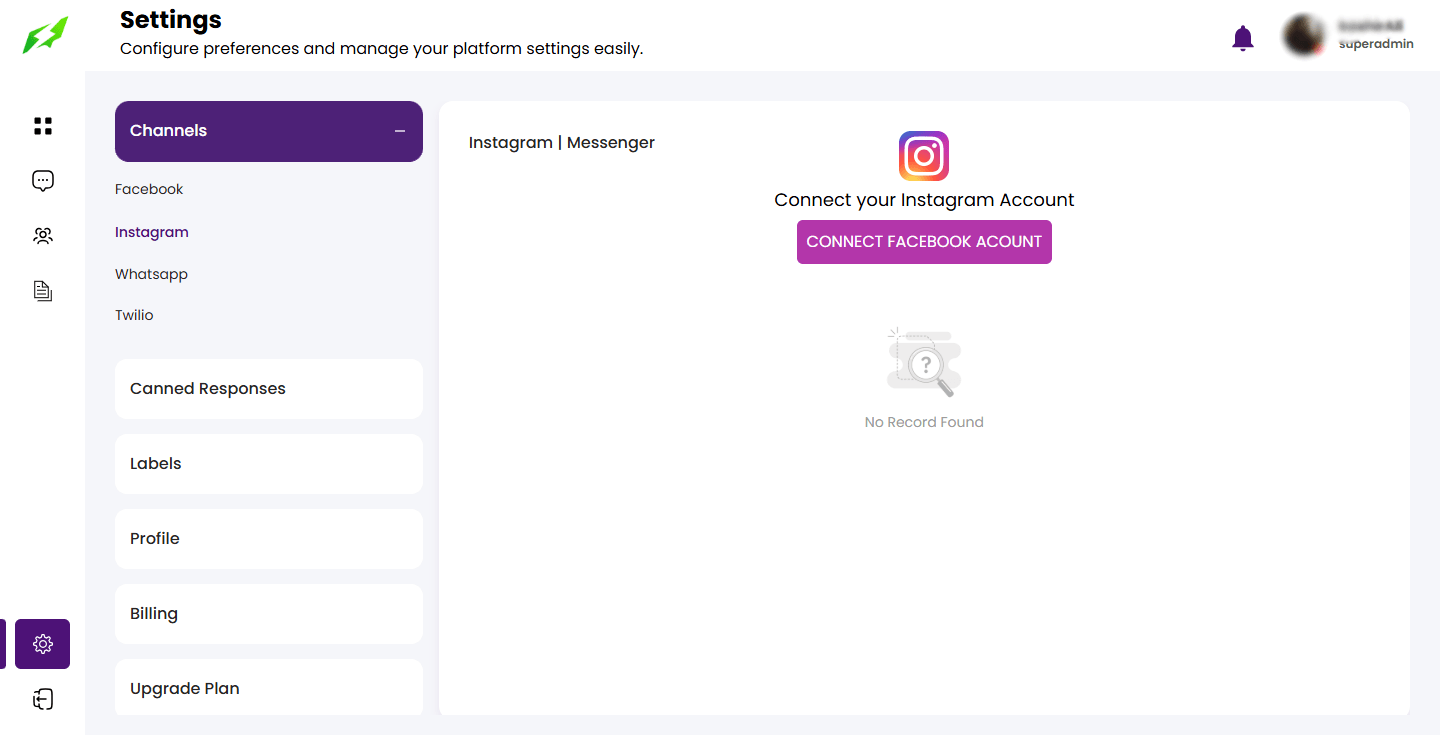Select Twilio channel
The height and width of the screenshot is (735, 1440).
pyautogui.click(x=134, y=315)
